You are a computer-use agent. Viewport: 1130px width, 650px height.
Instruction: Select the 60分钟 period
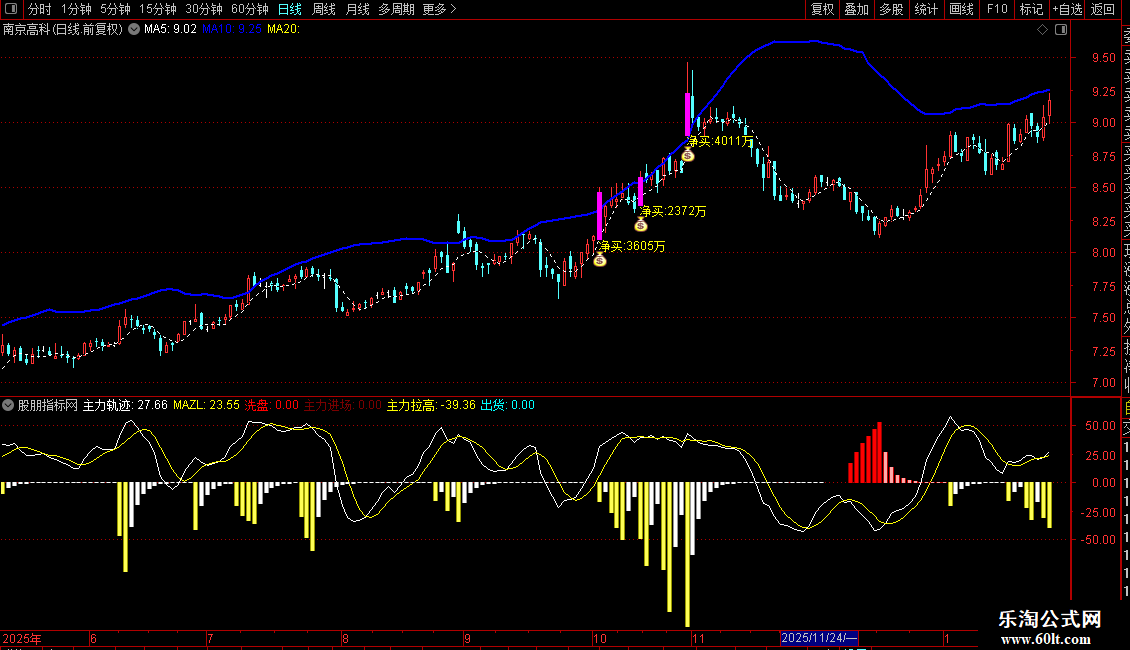(250, 9)
